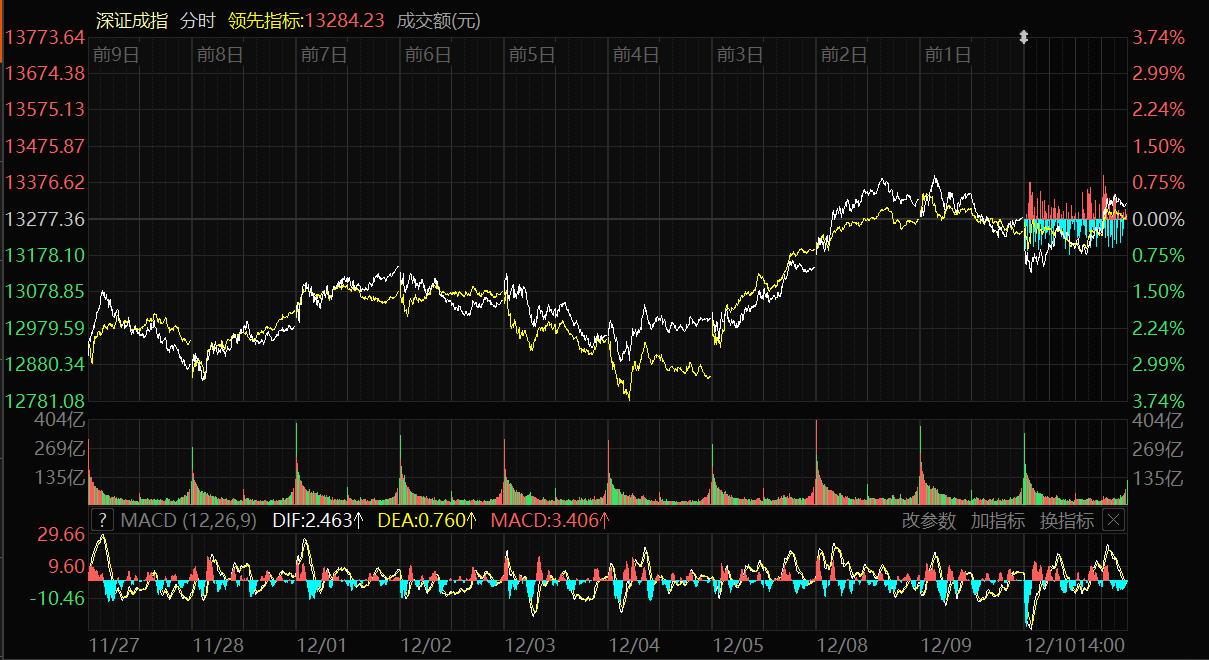Click 换指标 to switch indicator

pos(1066,521)
